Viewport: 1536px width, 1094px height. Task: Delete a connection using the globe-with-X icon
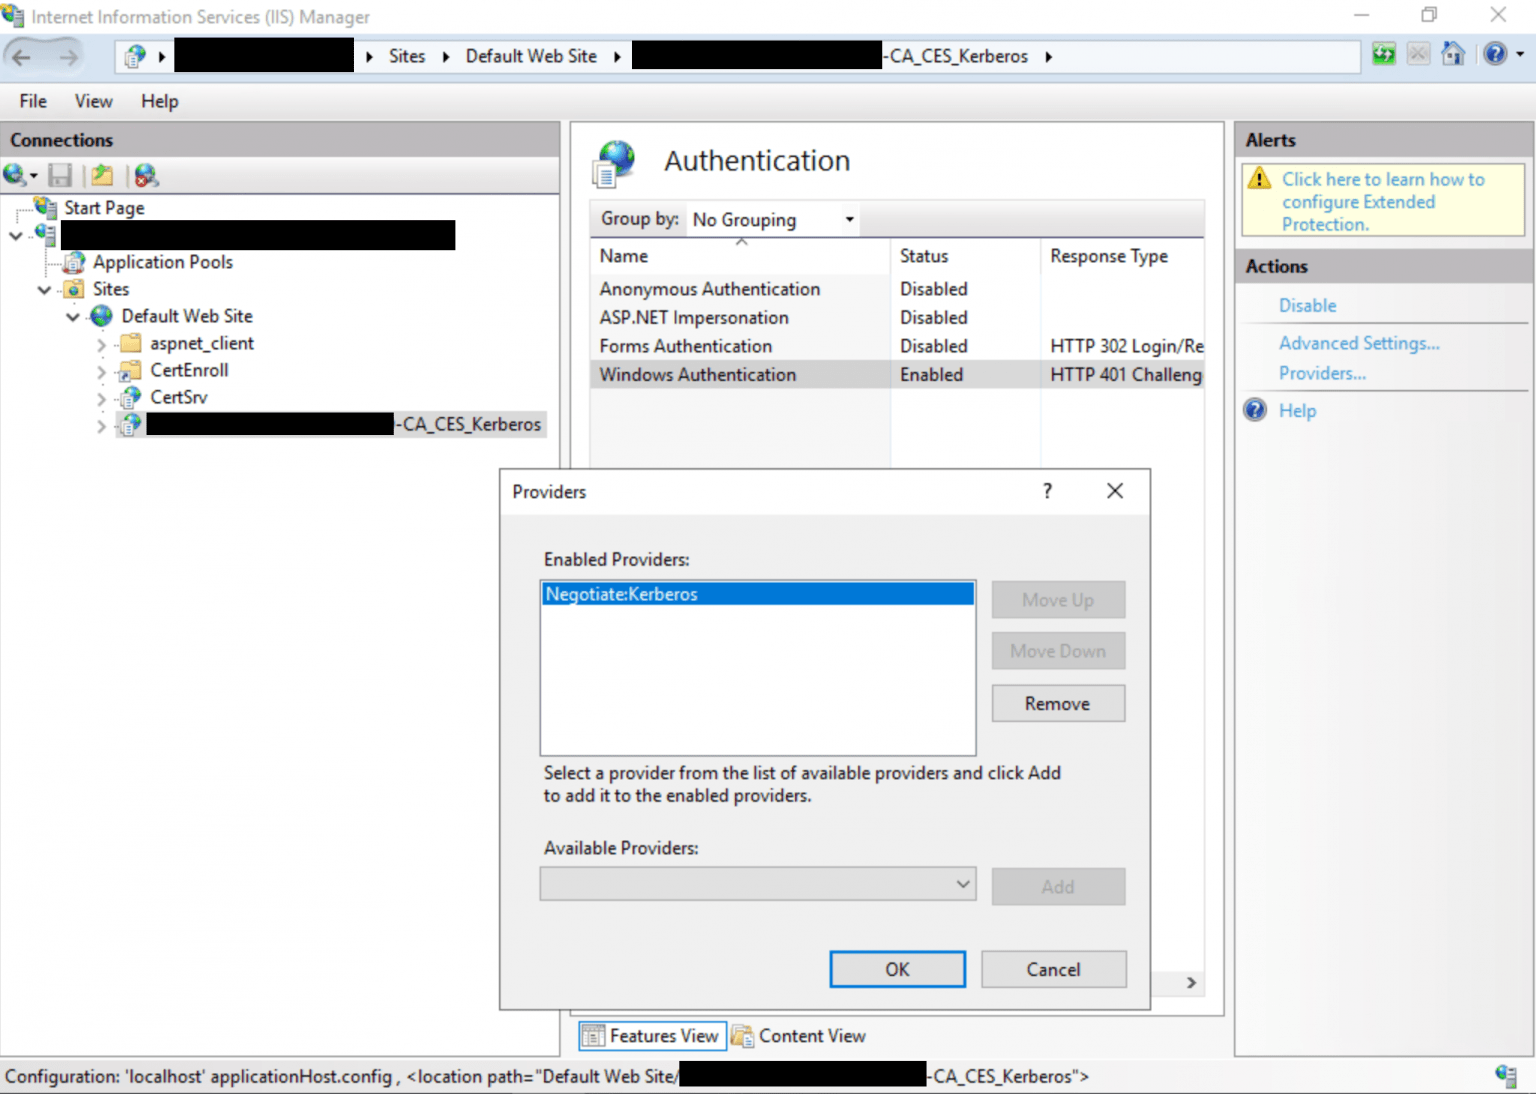(146, 175)
